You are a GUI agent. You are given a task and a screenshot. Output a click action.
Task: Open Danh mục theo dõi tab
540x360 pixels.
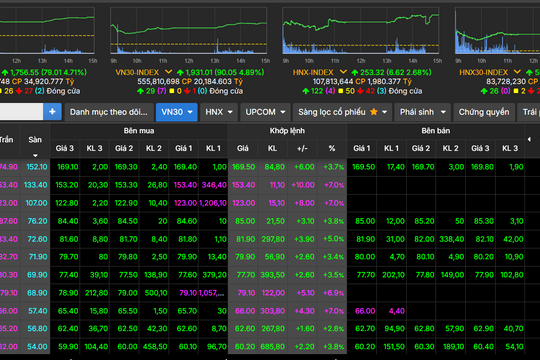109,112
